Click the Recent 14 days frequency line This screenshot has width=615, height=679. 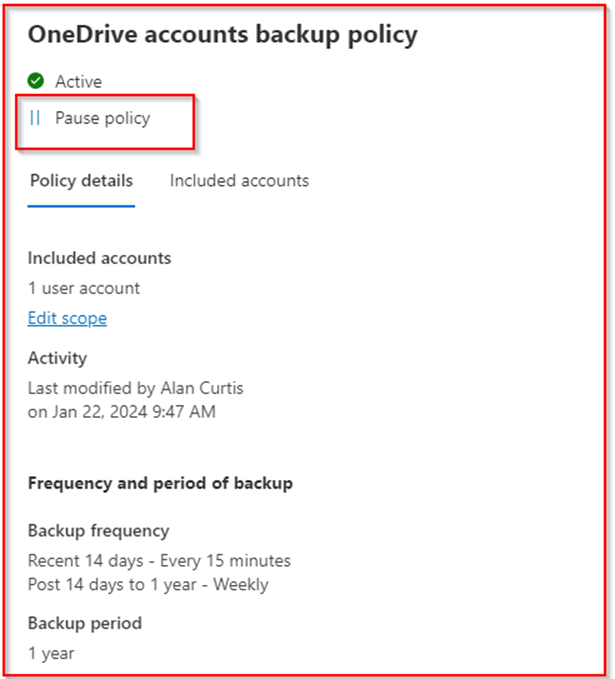click(159, 561)
